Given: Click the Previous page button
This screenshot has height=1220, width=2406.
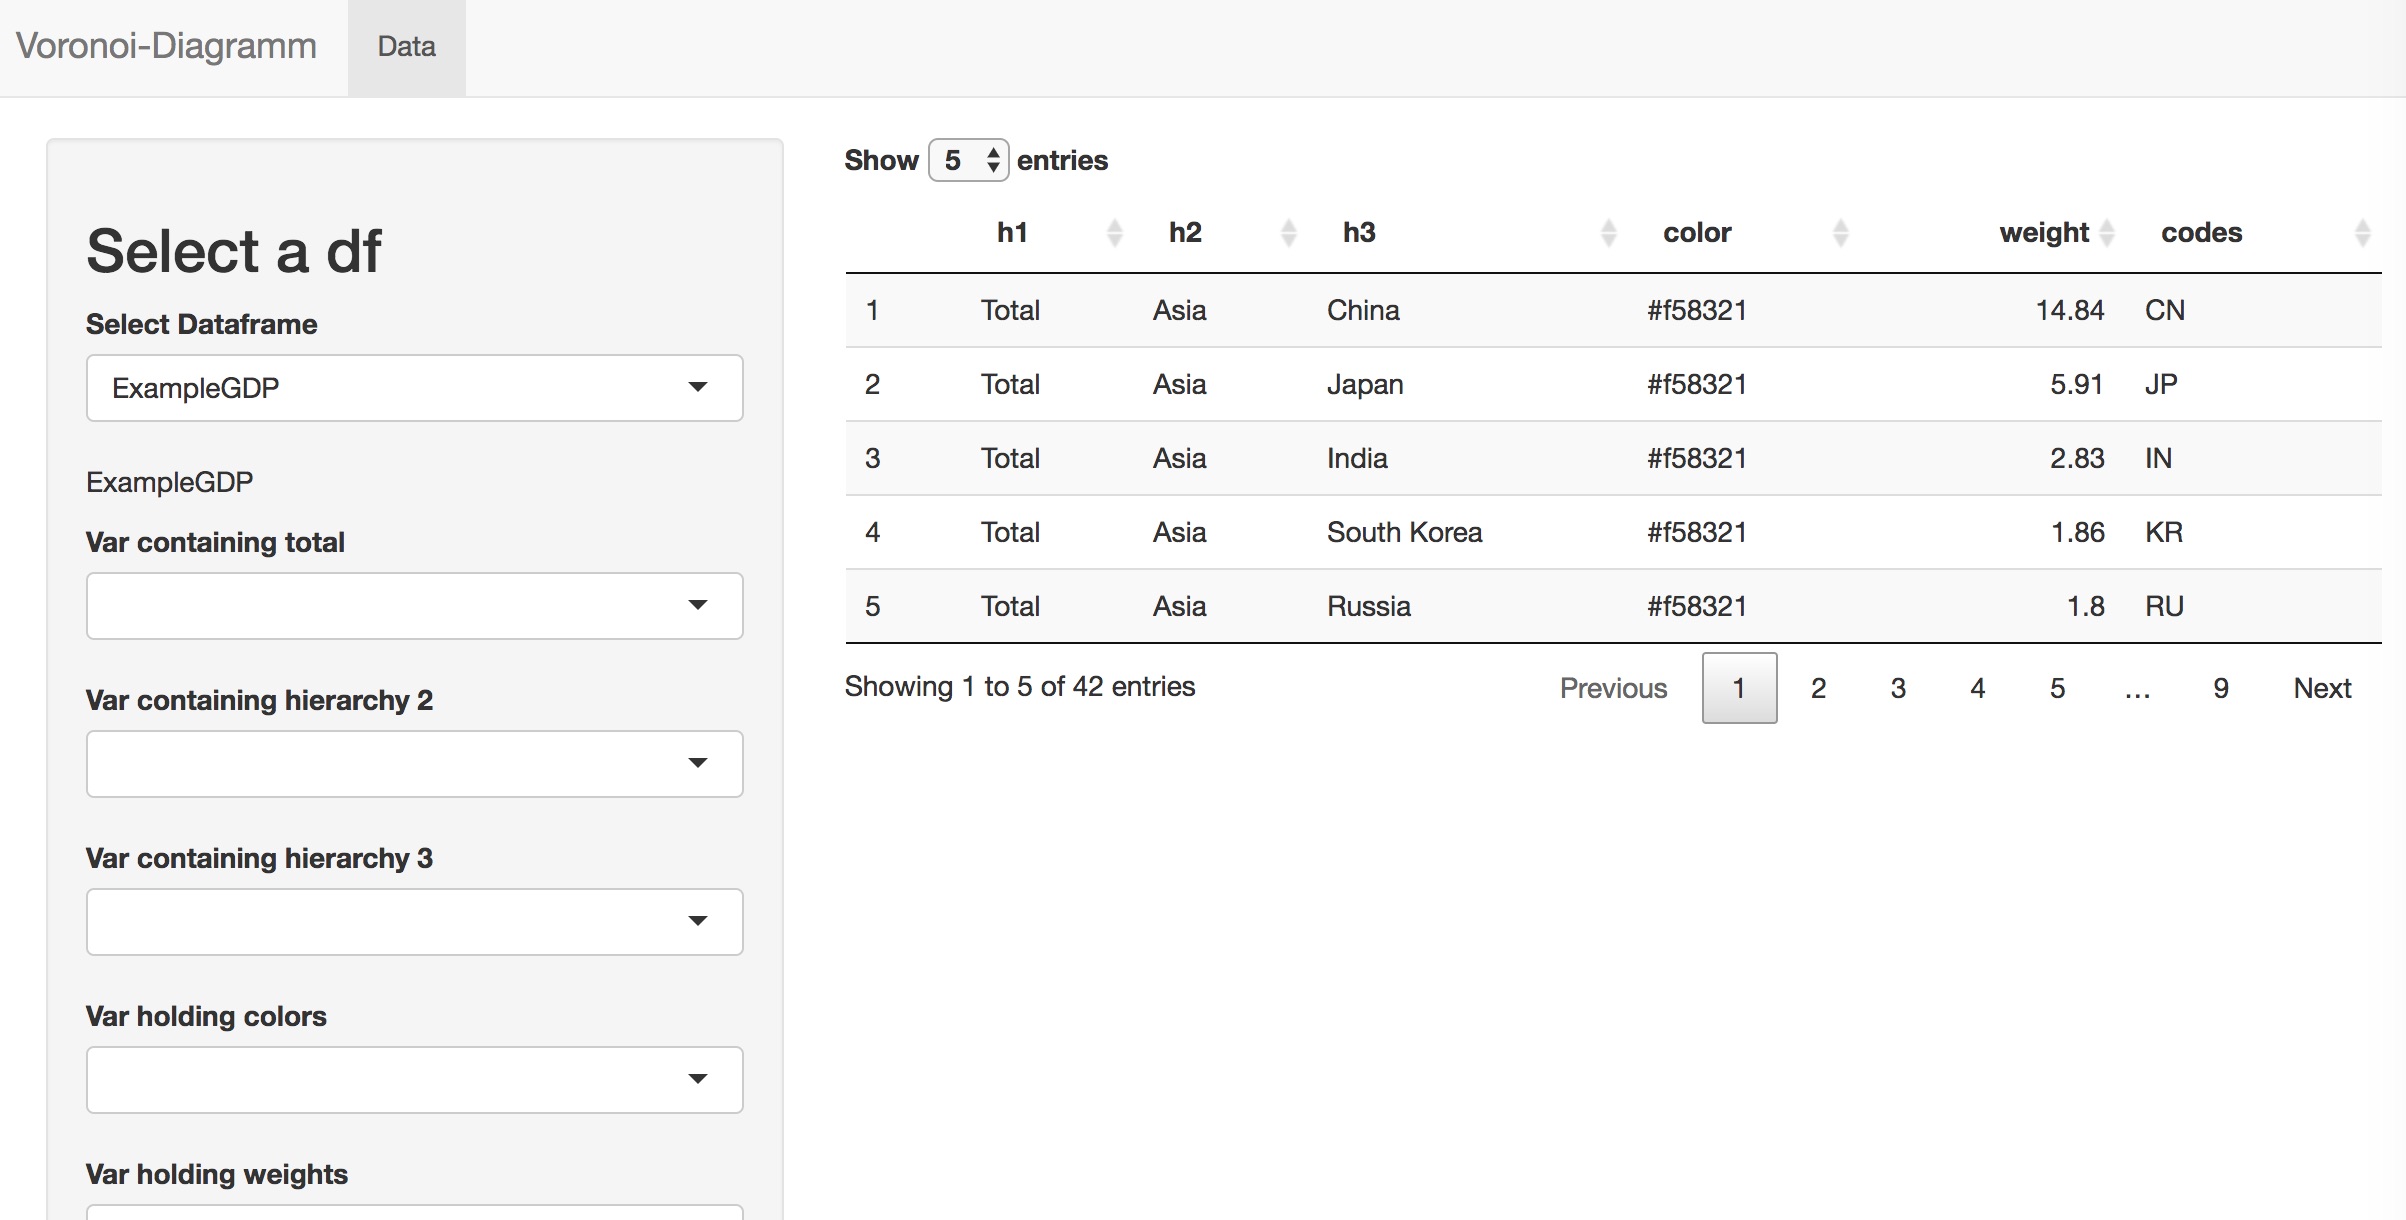Looking at the screenshot, I should (1613, 688).
